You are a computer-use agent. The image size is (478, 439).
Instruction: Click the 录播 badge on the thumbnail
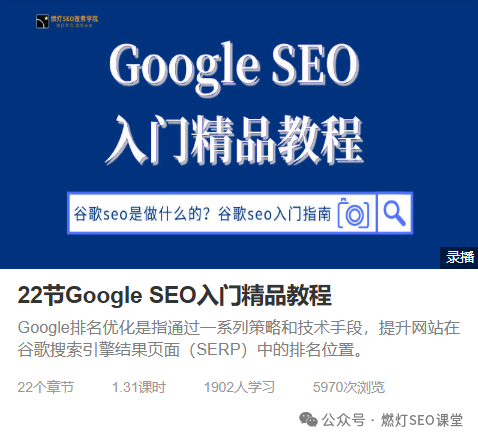[x=459, y=258]
